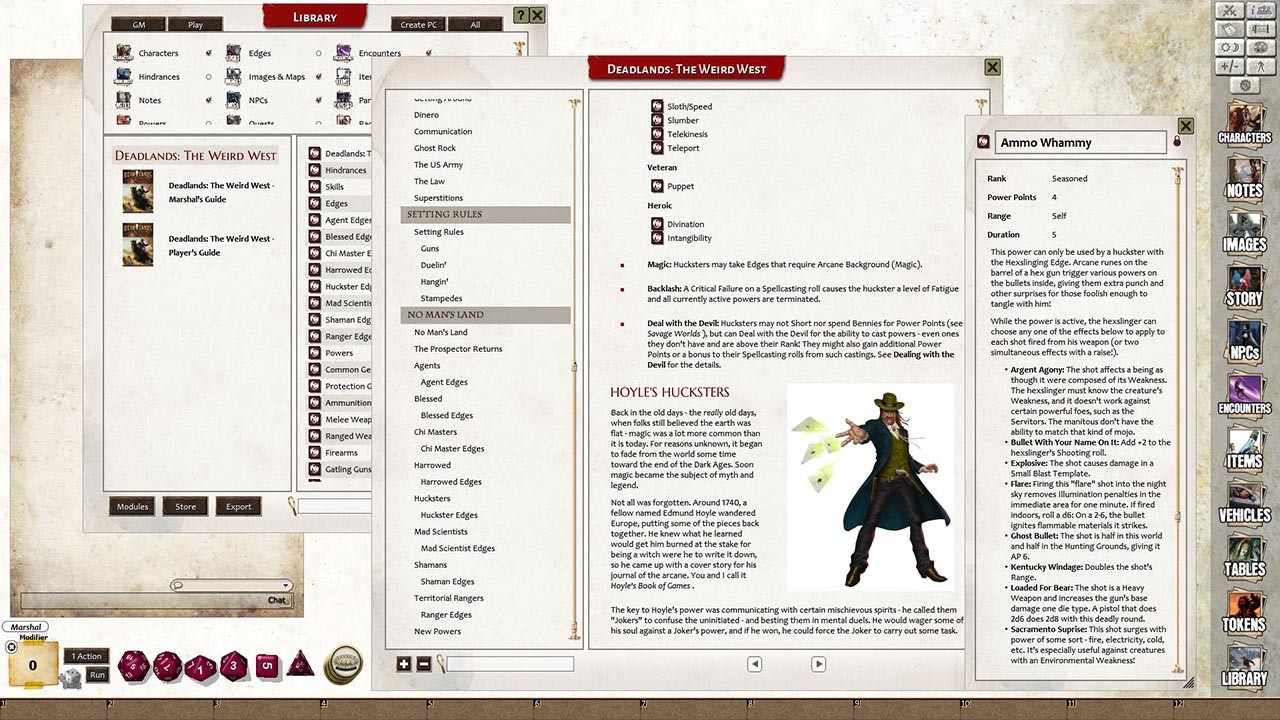Open the +/- modifiers panel icon
The width and height of the screenshot is (1280, 720).
(1229, 66)
